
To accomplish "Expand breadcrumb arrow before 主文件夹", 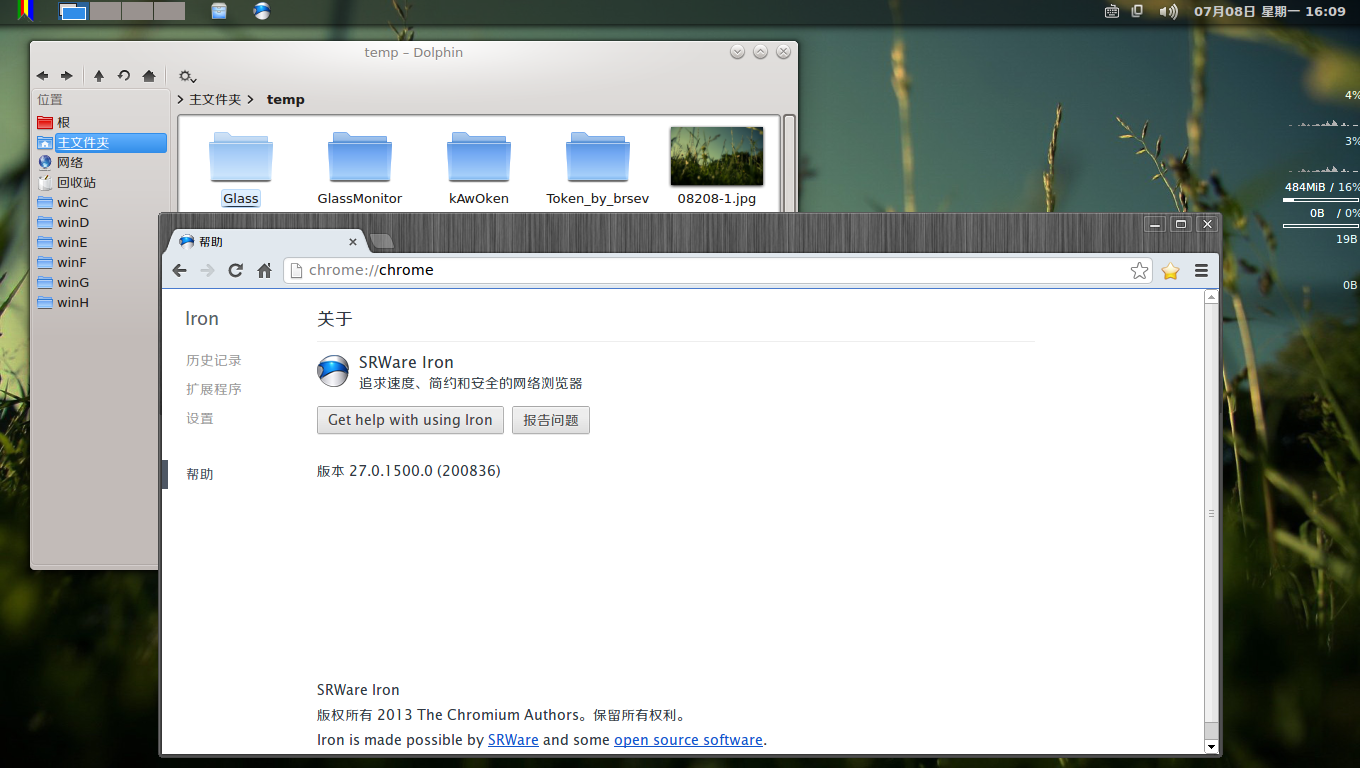I will click(x=181, y=100).
